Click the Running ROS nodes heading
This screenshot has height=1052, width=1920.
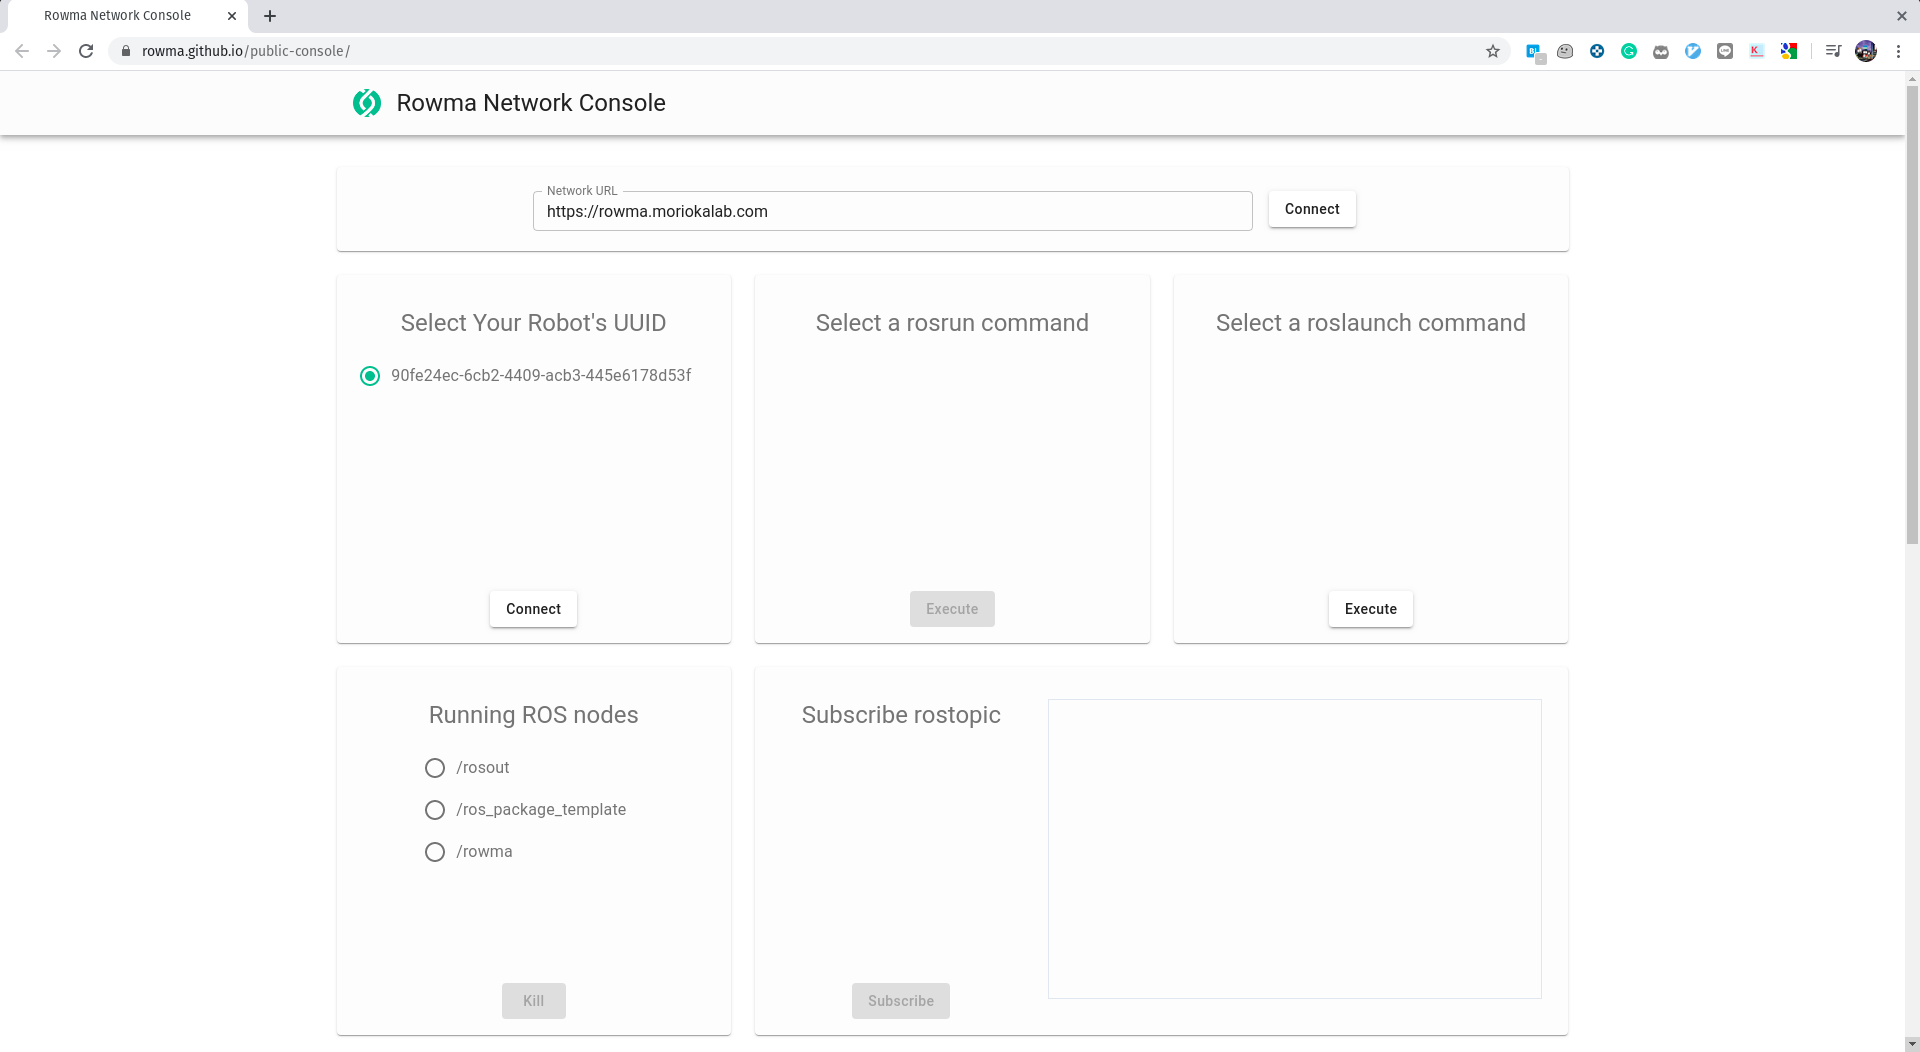(533, 715)
